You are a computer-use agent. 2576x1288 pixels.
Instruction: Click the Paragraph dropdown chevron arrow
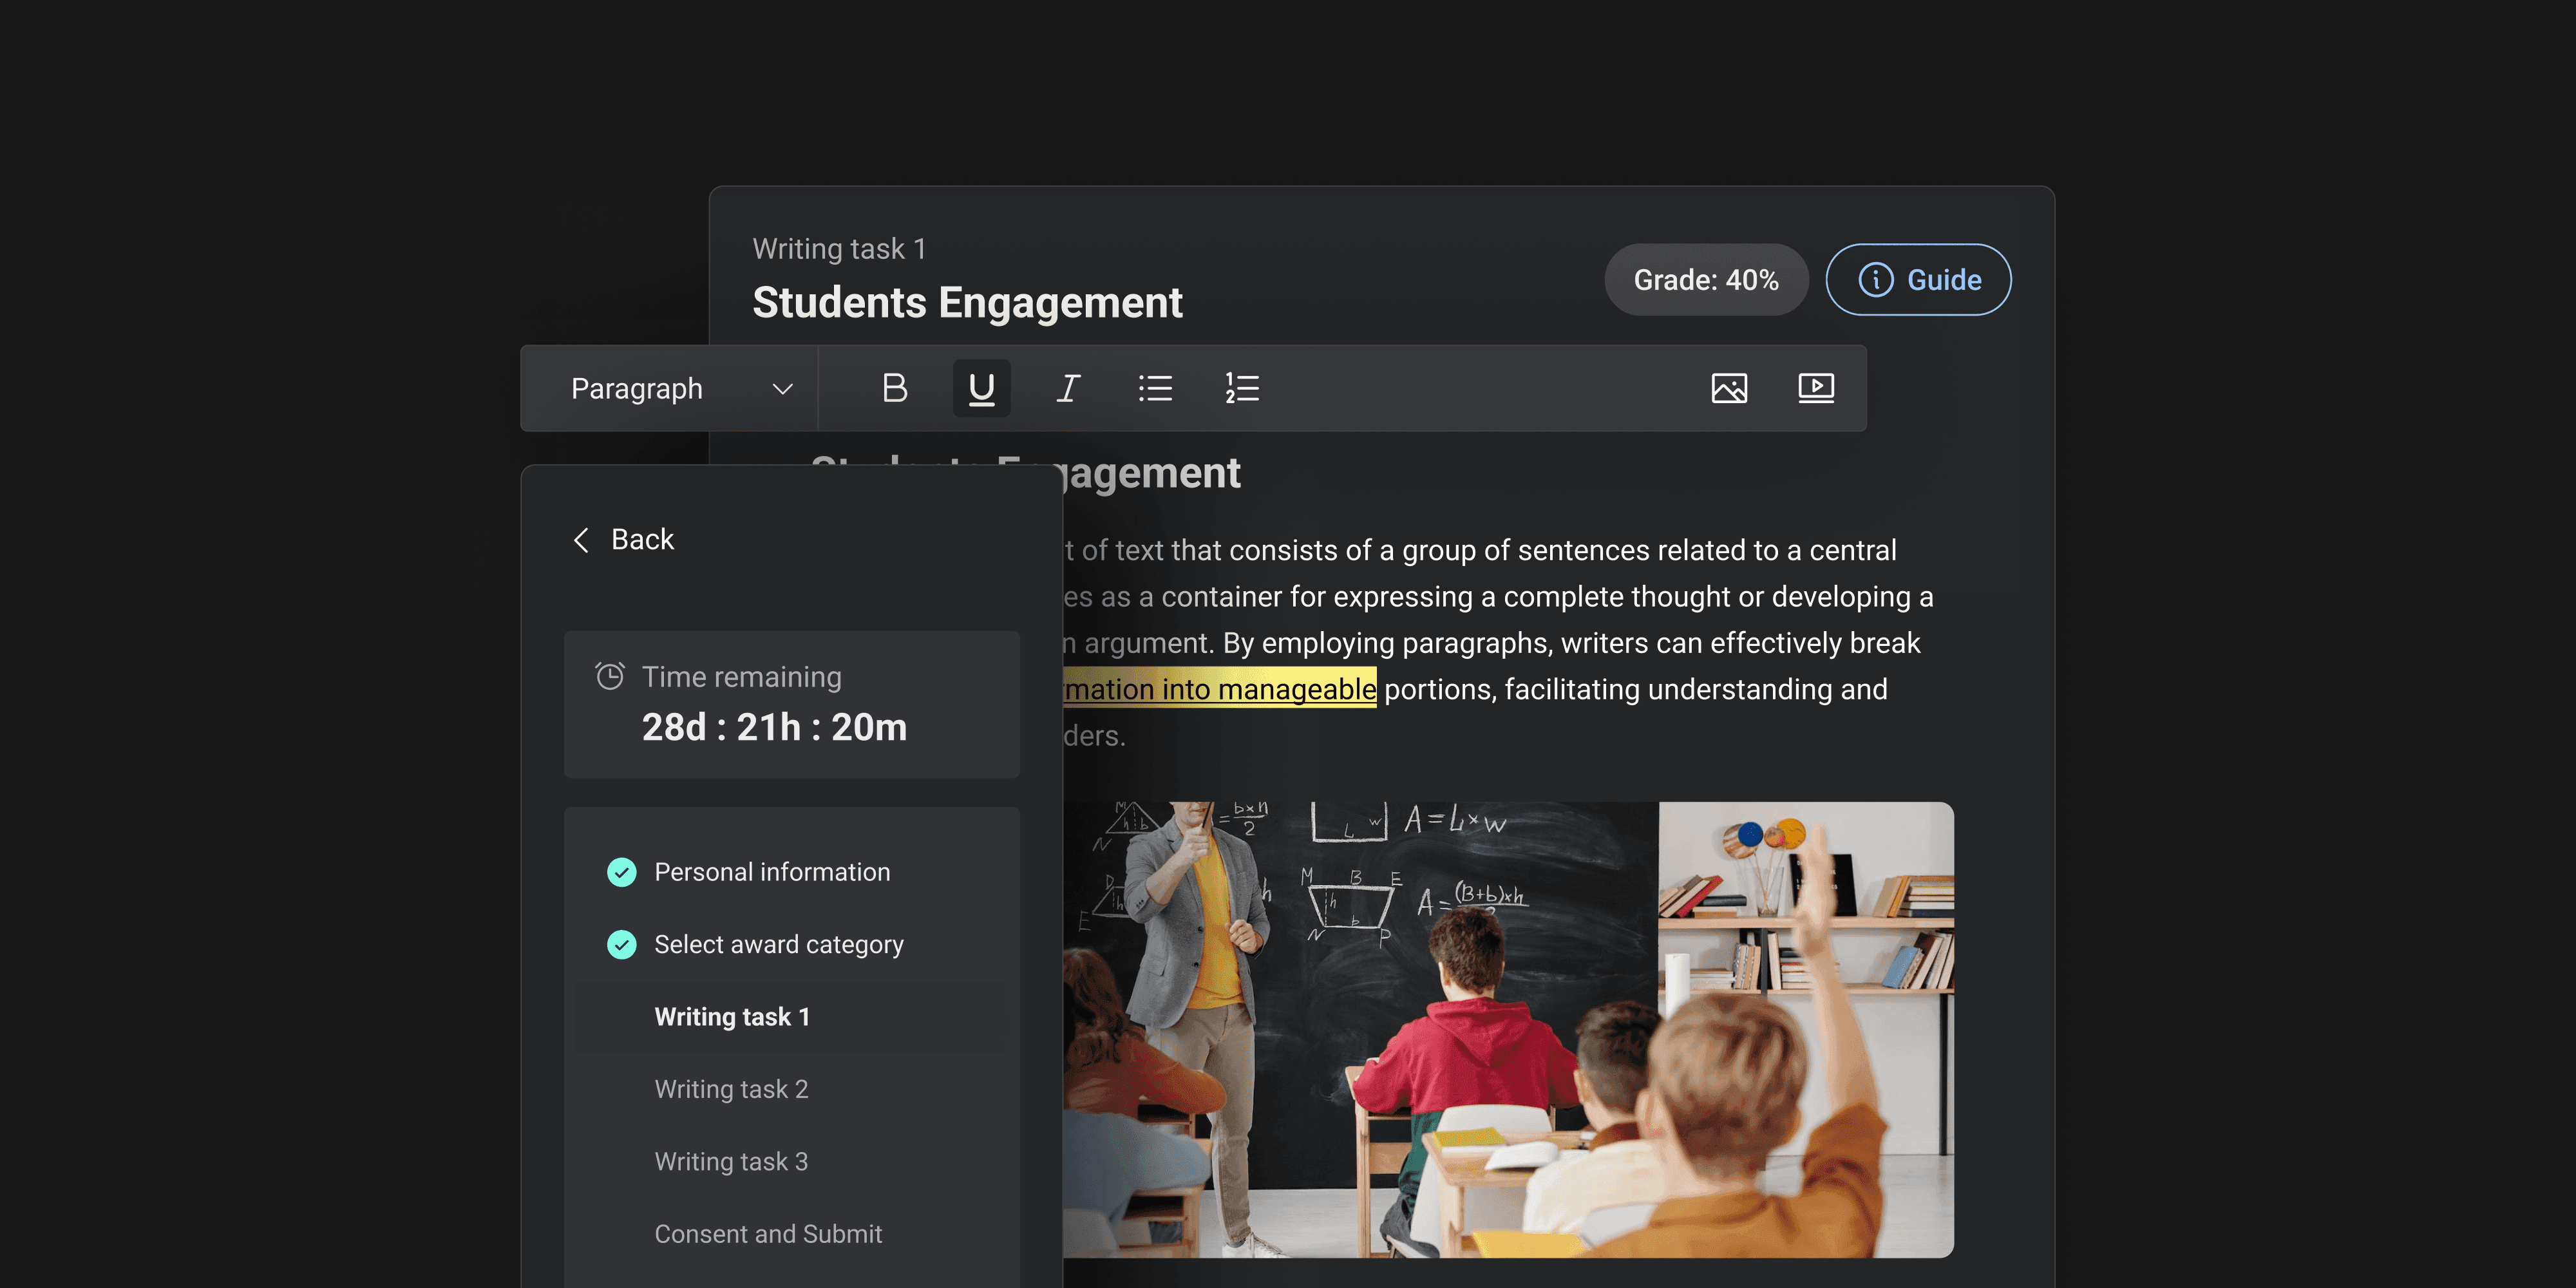click(782, 388)
